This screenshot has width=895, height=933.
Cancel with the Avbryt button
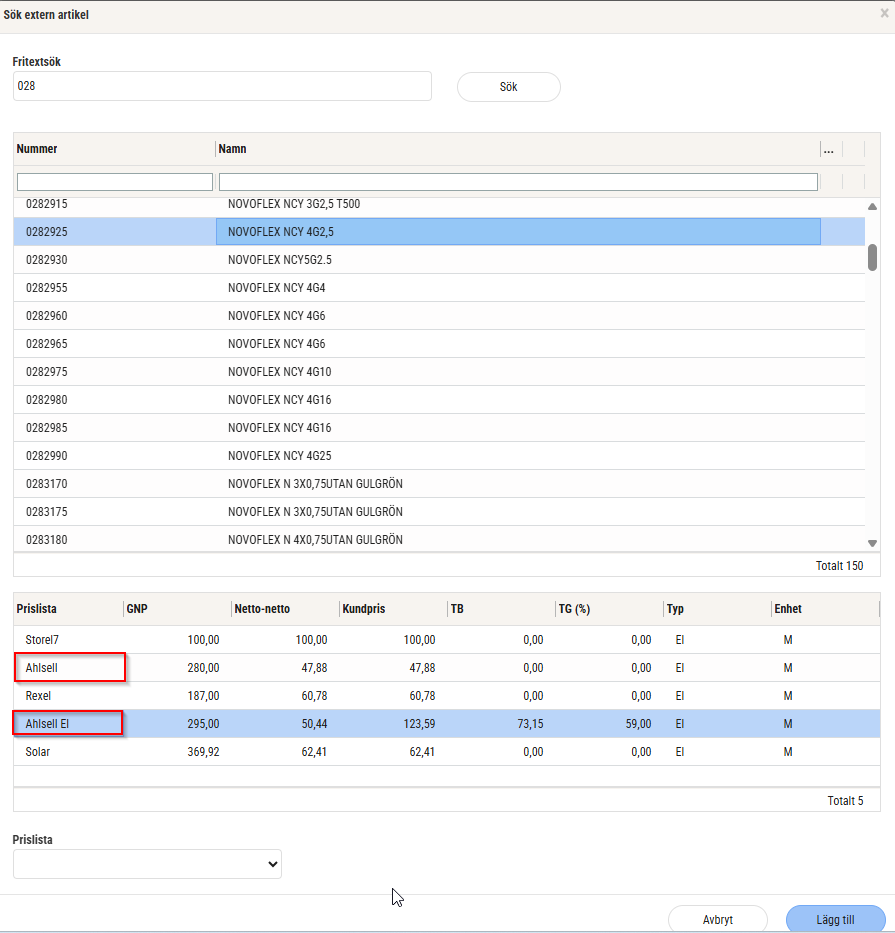pos(717,919)
